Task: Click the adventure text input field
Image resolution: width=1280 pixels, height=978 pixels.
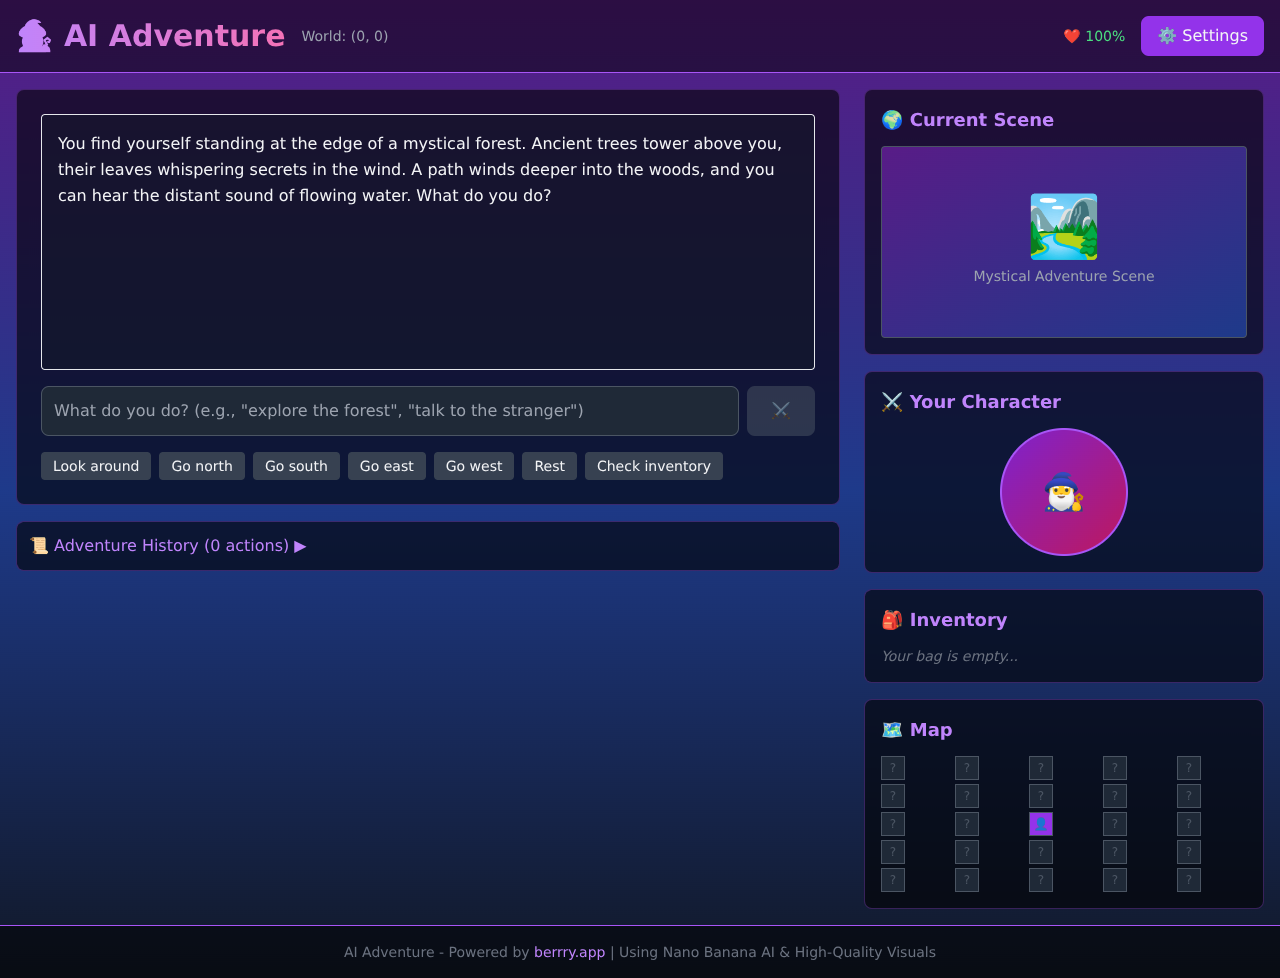Action: point(390,411)
